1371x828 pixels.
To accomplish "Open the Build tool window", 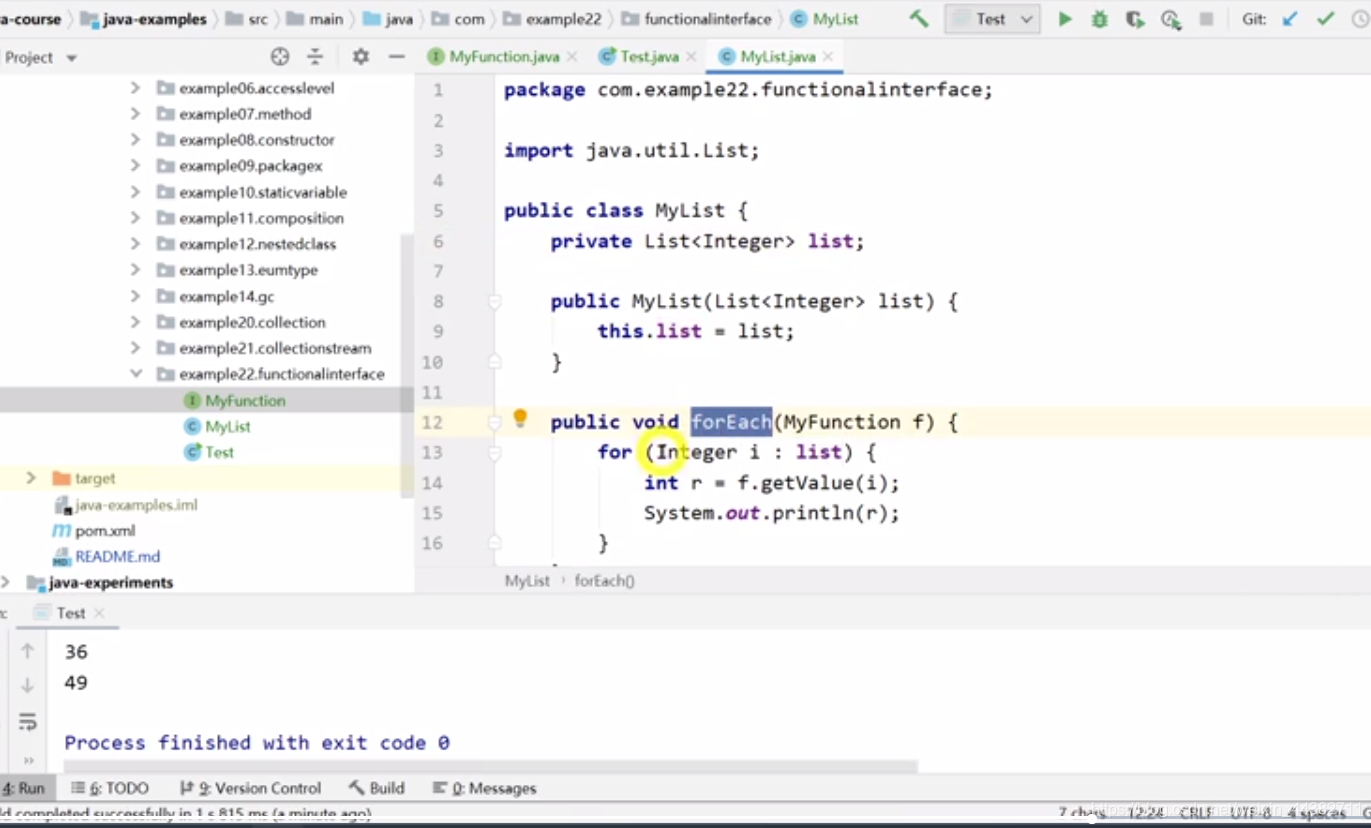I will 377,788.
